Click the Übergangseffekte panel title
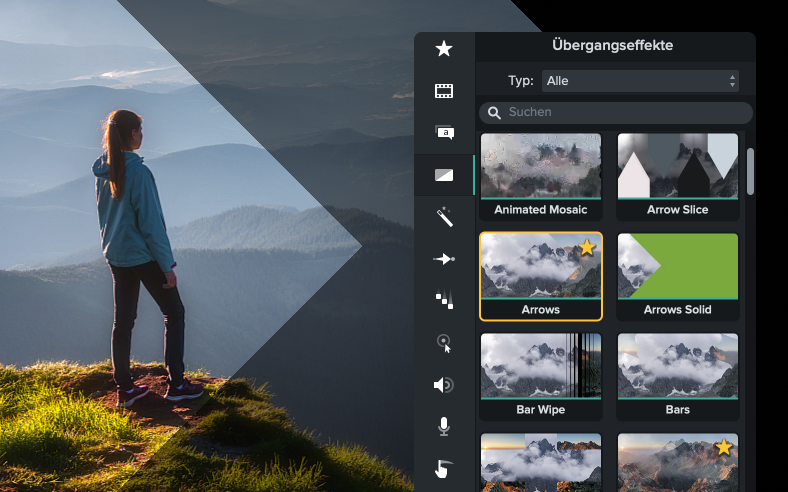This screenshot has width=788, height=492. 613,45
